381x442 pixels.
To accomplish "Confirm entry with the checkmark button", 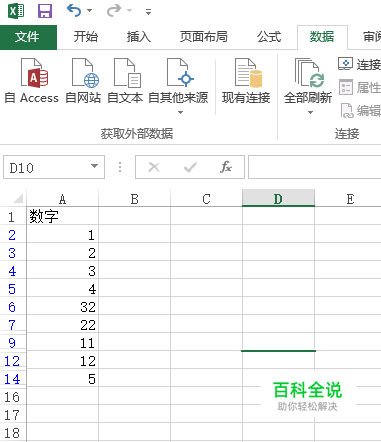I will point(190,167).
